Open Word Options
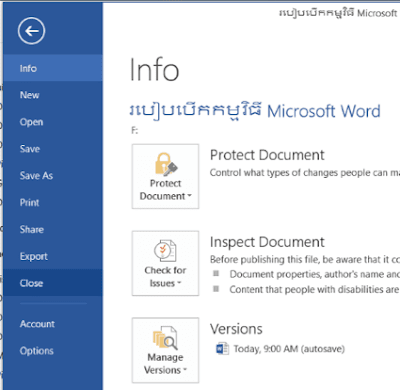The width and height of the screenshot is (400, 390). click(x=53, y=351)
